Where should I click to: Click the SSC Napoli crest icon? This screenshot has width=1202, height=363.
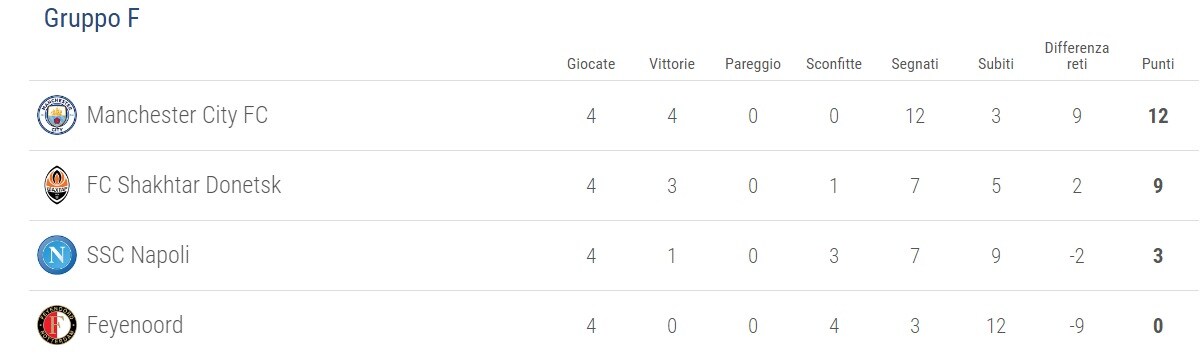[57, 256]
